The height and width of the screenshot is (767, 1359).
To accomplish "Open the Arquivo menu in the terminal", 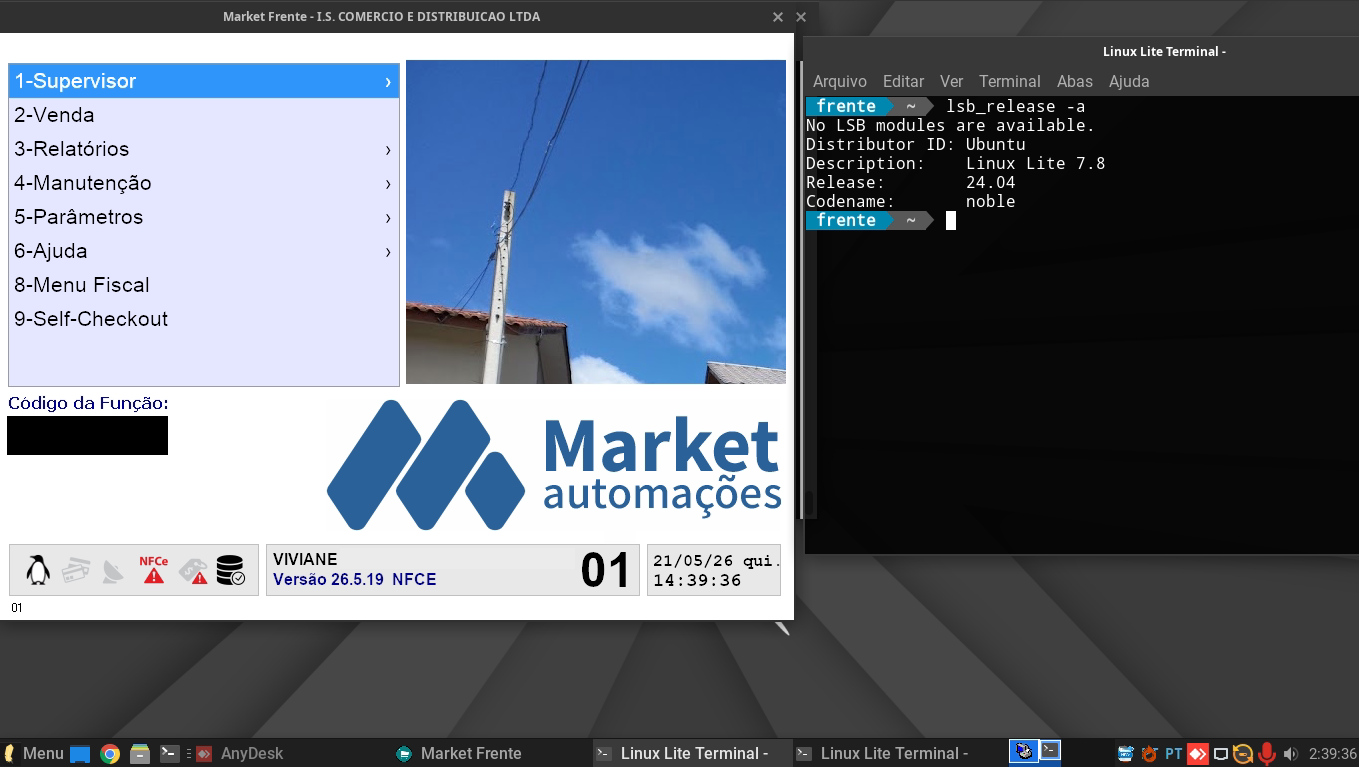I will point(840,82).
